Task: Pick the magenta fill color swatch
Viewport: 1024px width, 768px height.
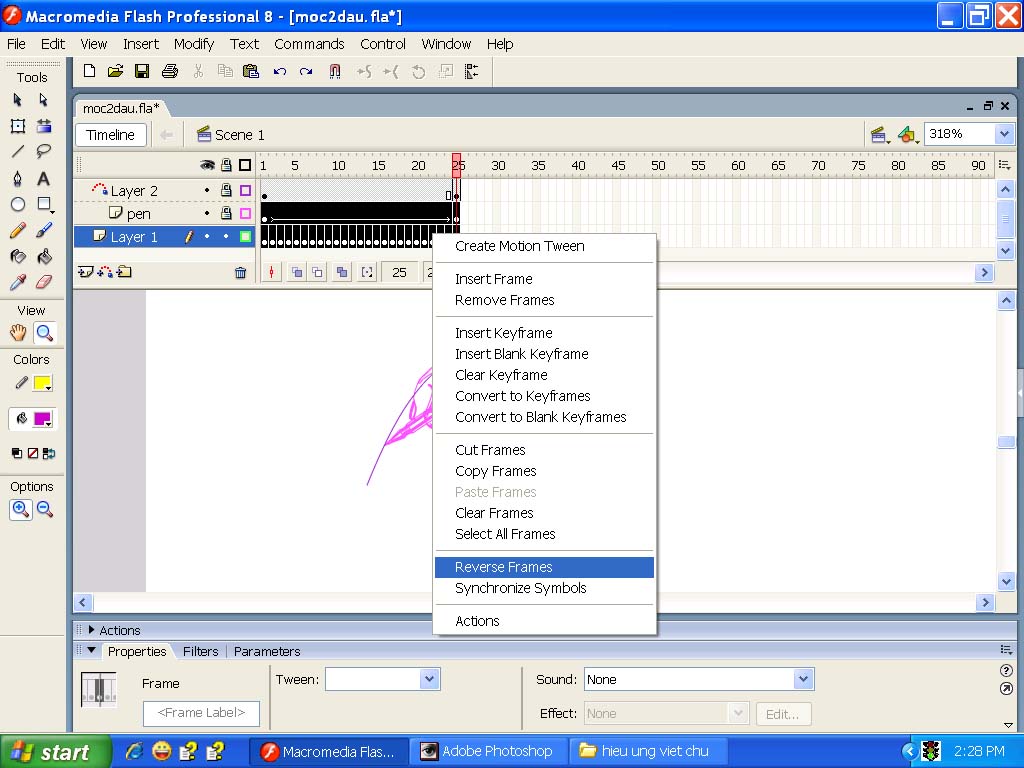Action: 42,419
